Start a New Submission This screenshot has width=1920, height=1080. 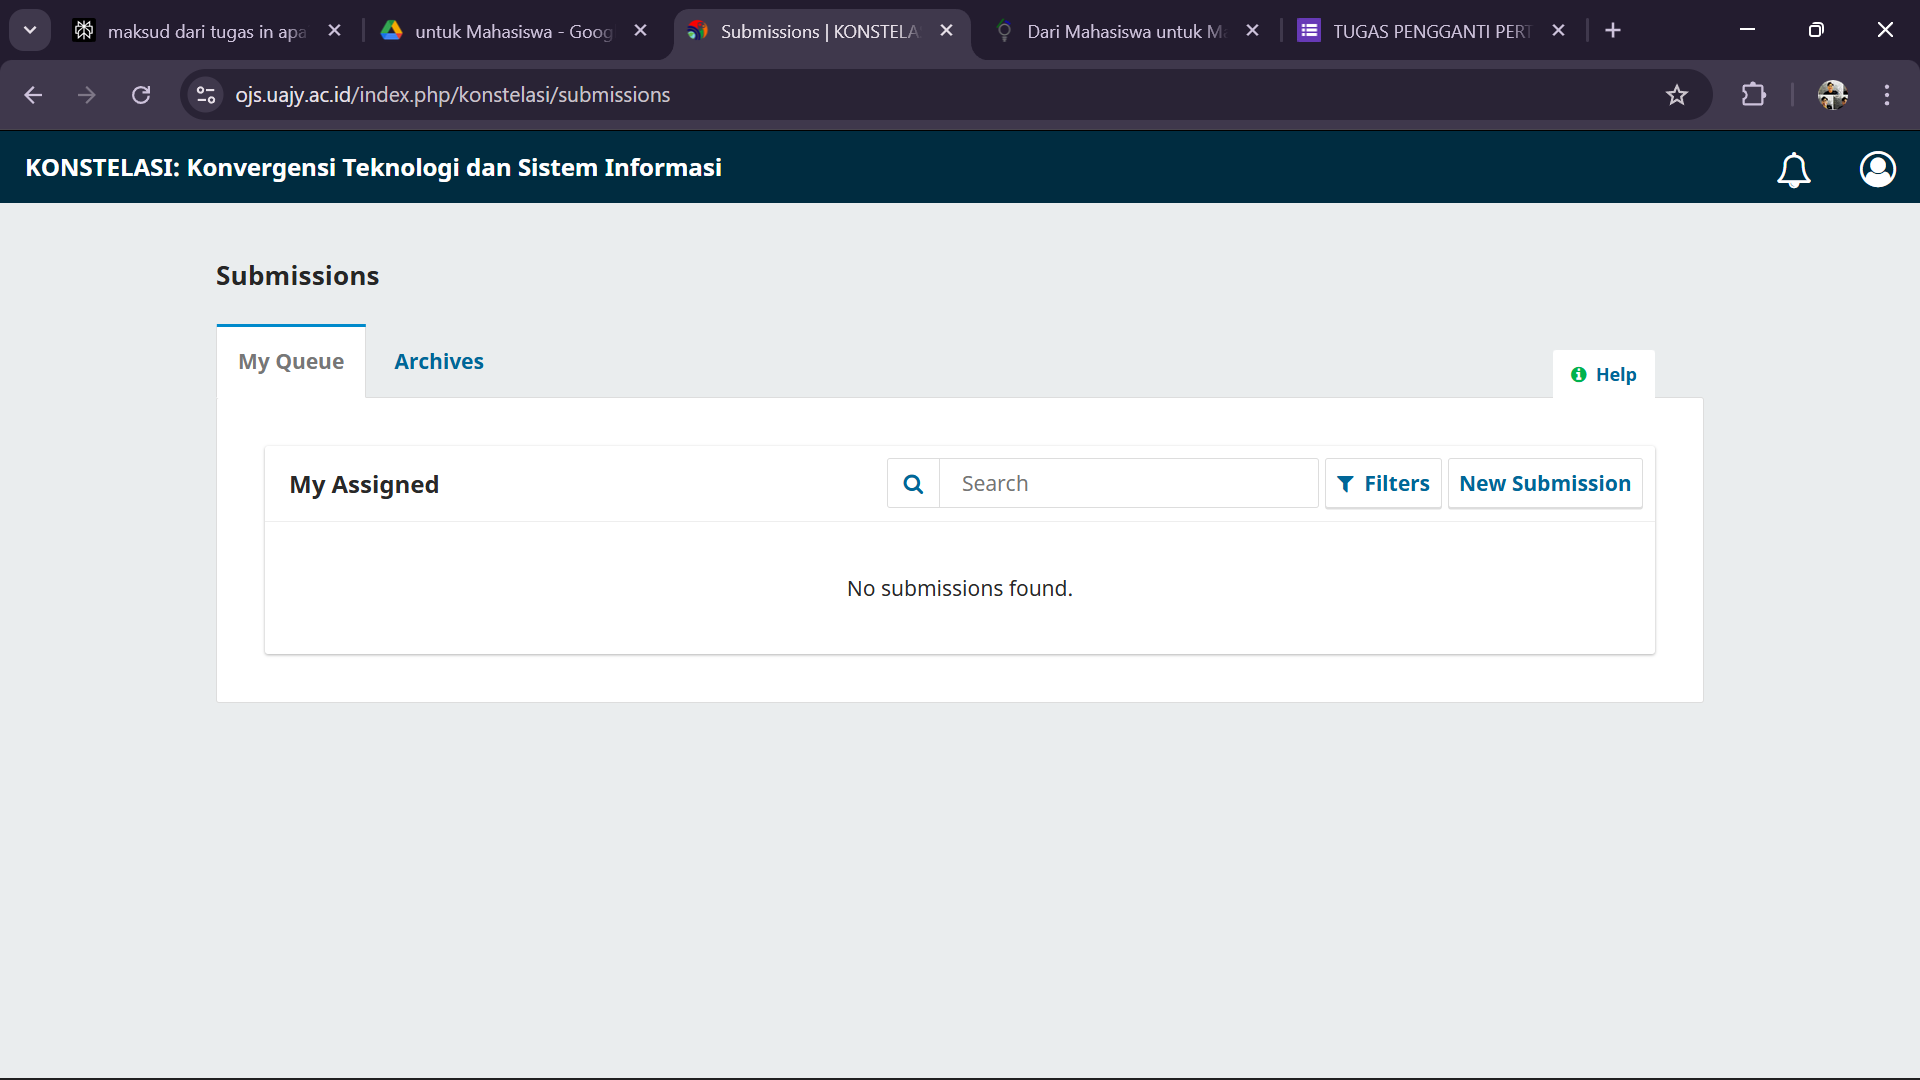tap(1545, 484)
